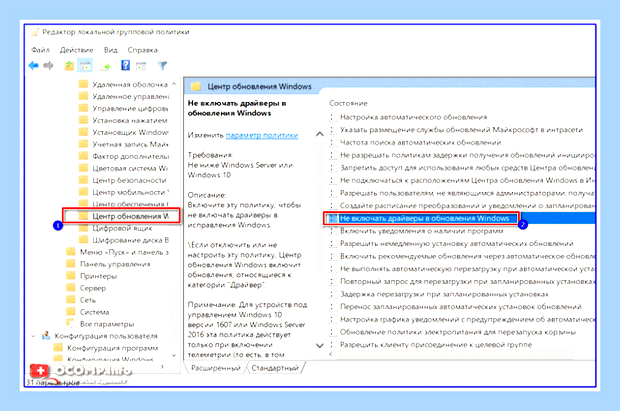Select policy Разрешить немедленную установку автоматических обновлений
The width and height of the screenshot is (620, 411).
457,243
